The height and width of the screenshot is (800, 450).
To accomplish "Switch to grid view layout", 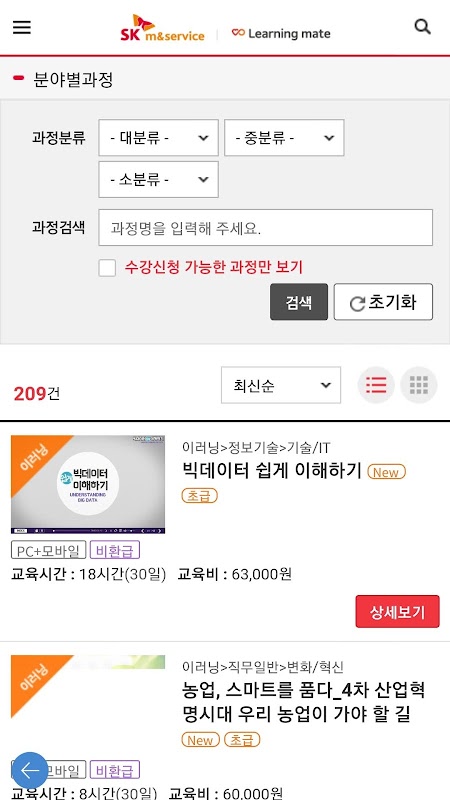I will (x=418, y=385).
